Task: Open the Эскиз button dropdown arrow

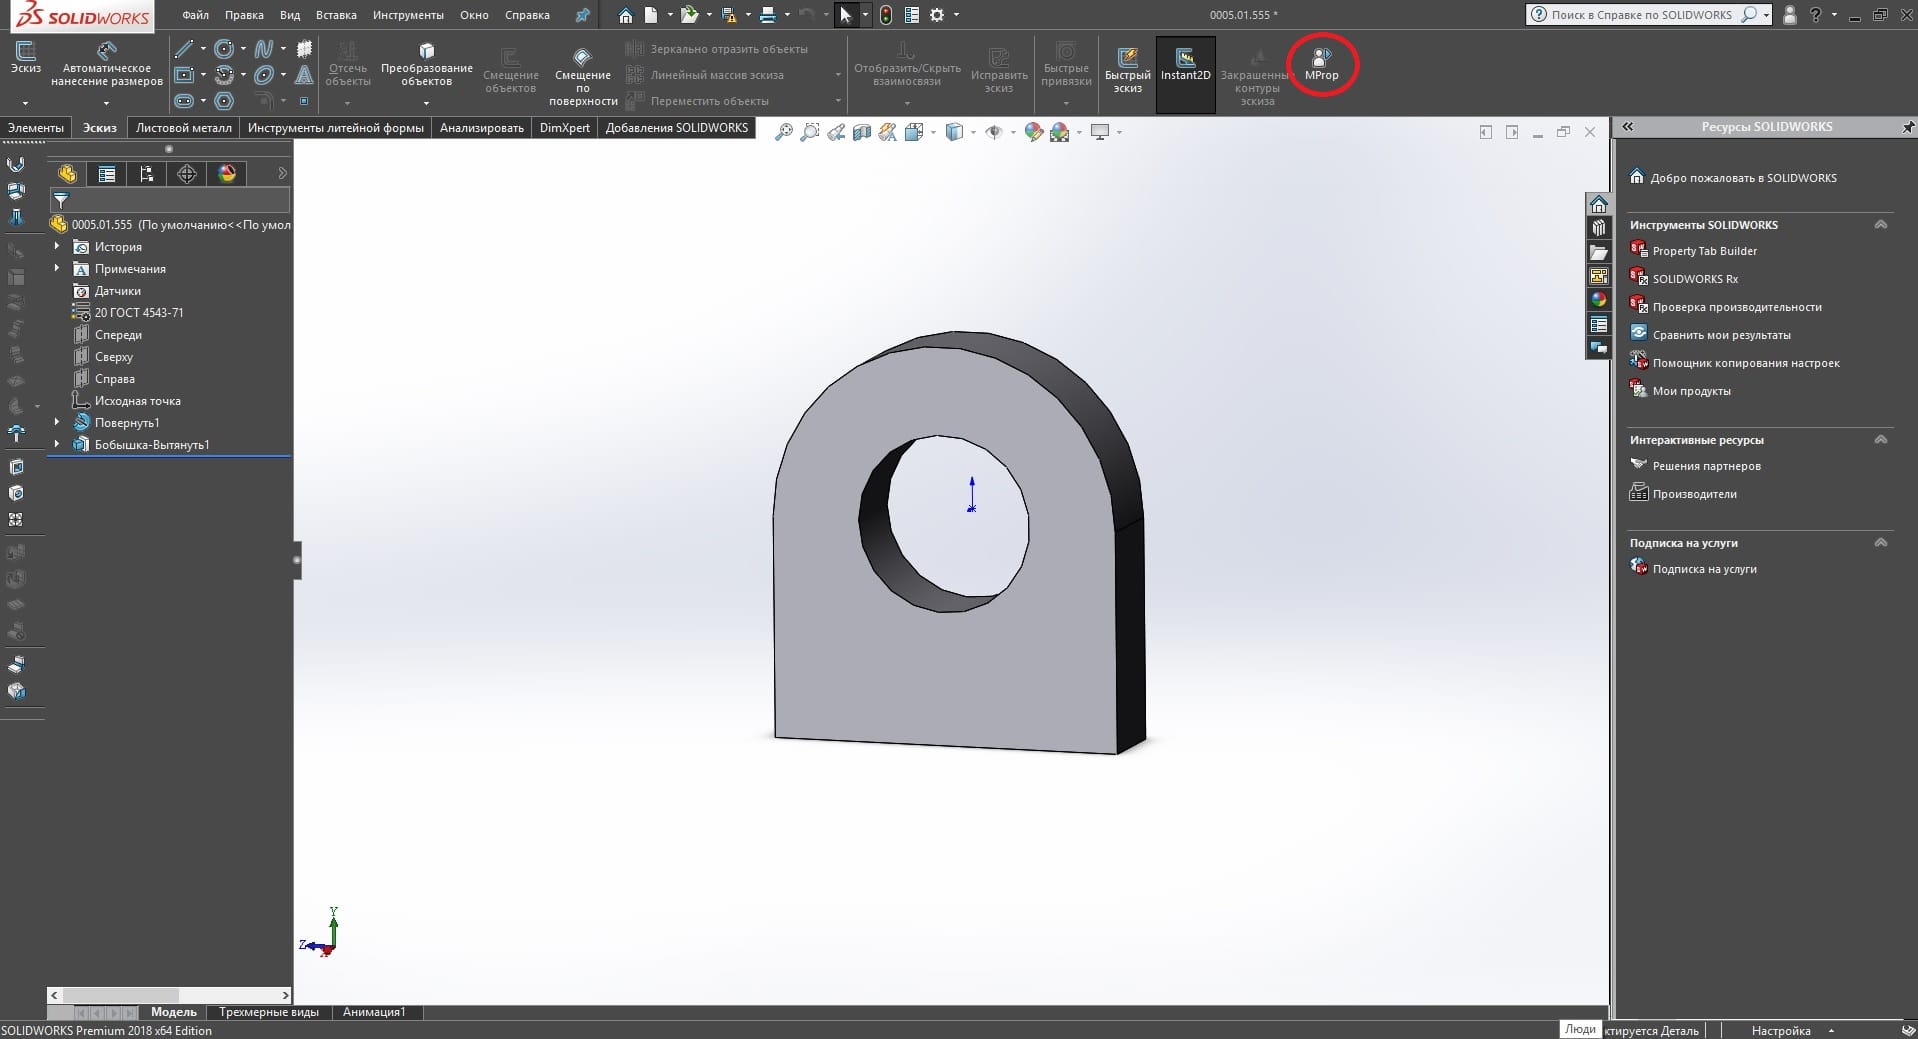Action: pyautogui.click(x=25, y=103)
